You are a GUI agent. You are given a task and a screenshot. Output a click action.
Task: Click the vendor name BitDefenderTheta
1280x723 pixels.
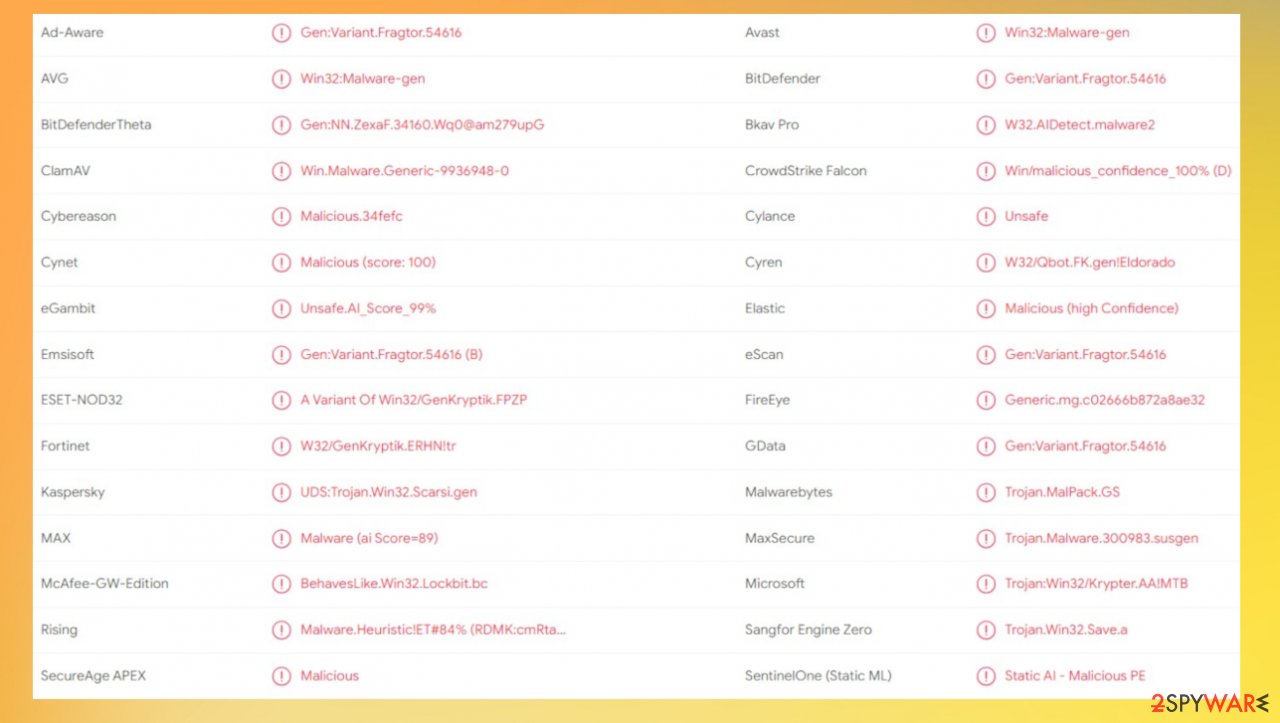click(x=96, y=125)
